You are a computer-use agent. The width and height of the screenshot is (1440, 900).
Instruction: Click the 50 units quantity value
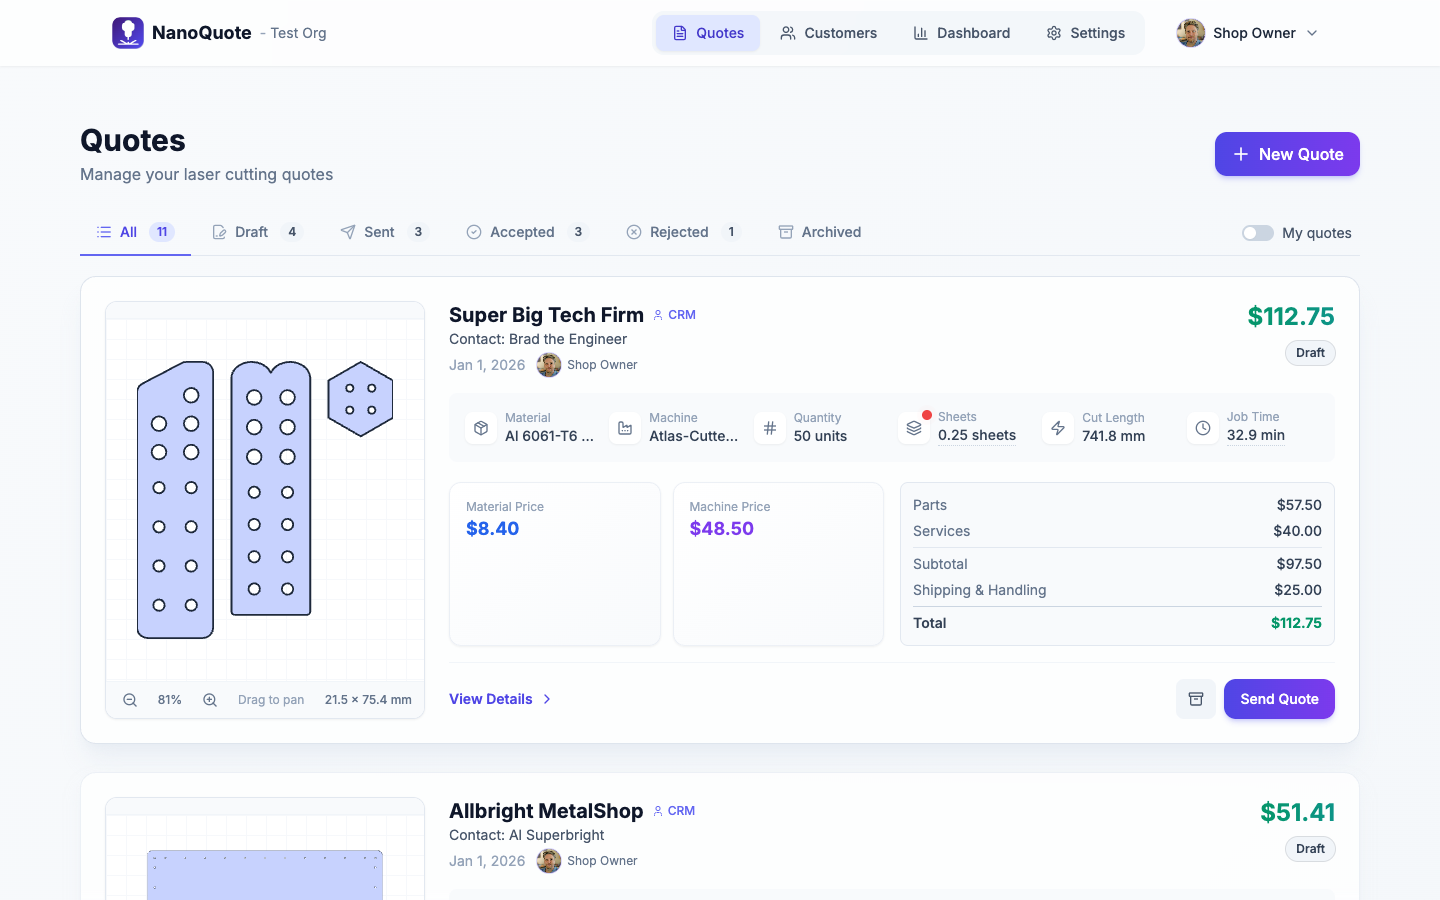point(820,436)
